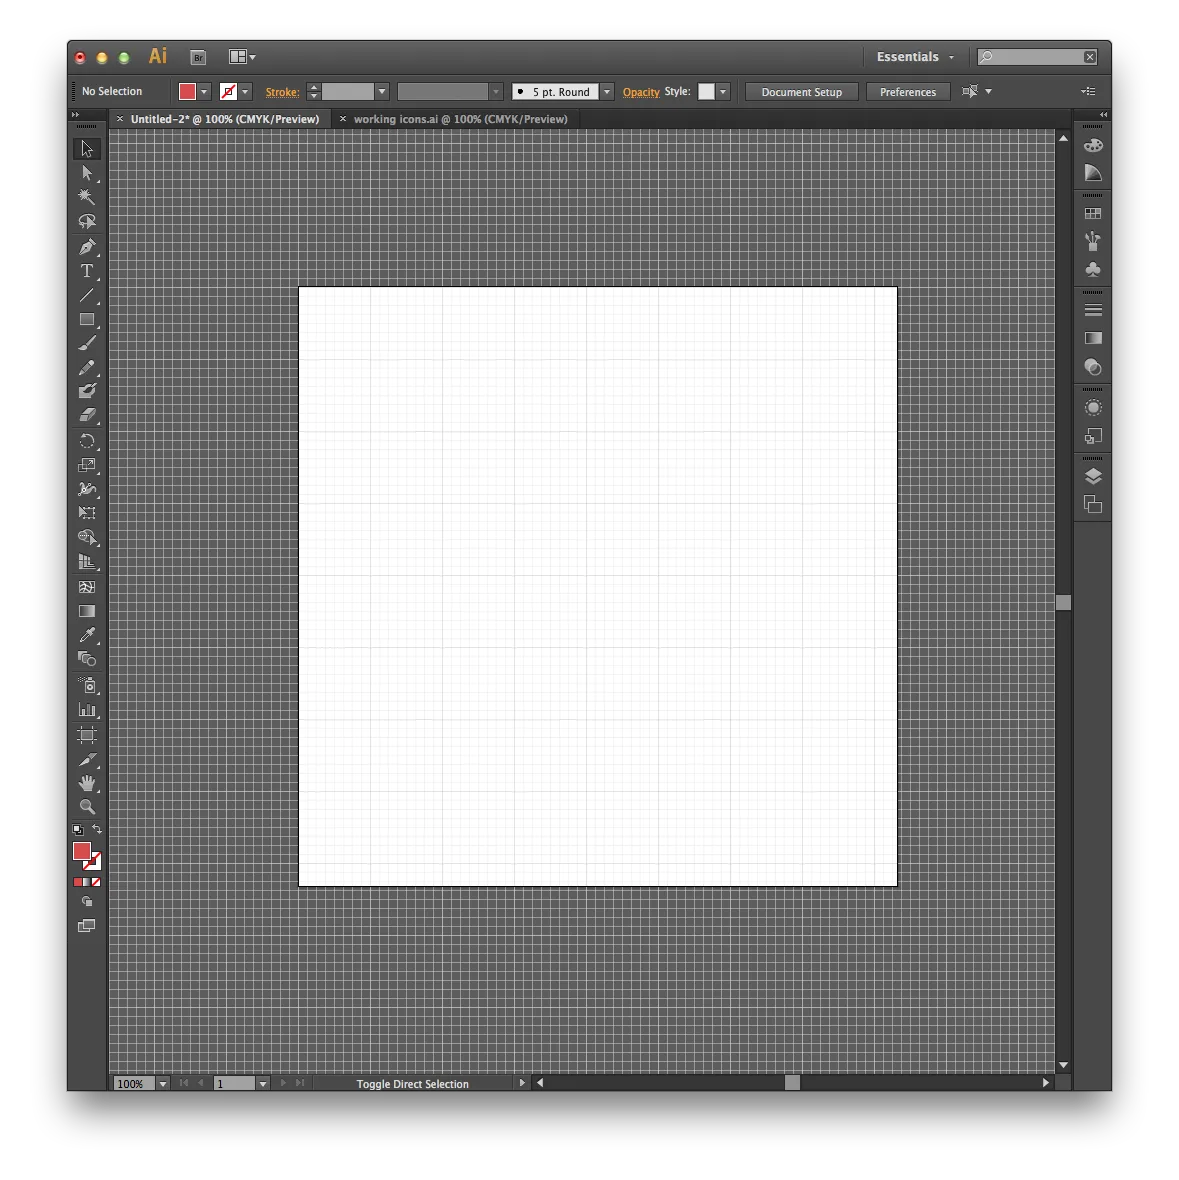1179x1180 pixels.
Task: Click the search field
Action: [x=1037, y=56]
